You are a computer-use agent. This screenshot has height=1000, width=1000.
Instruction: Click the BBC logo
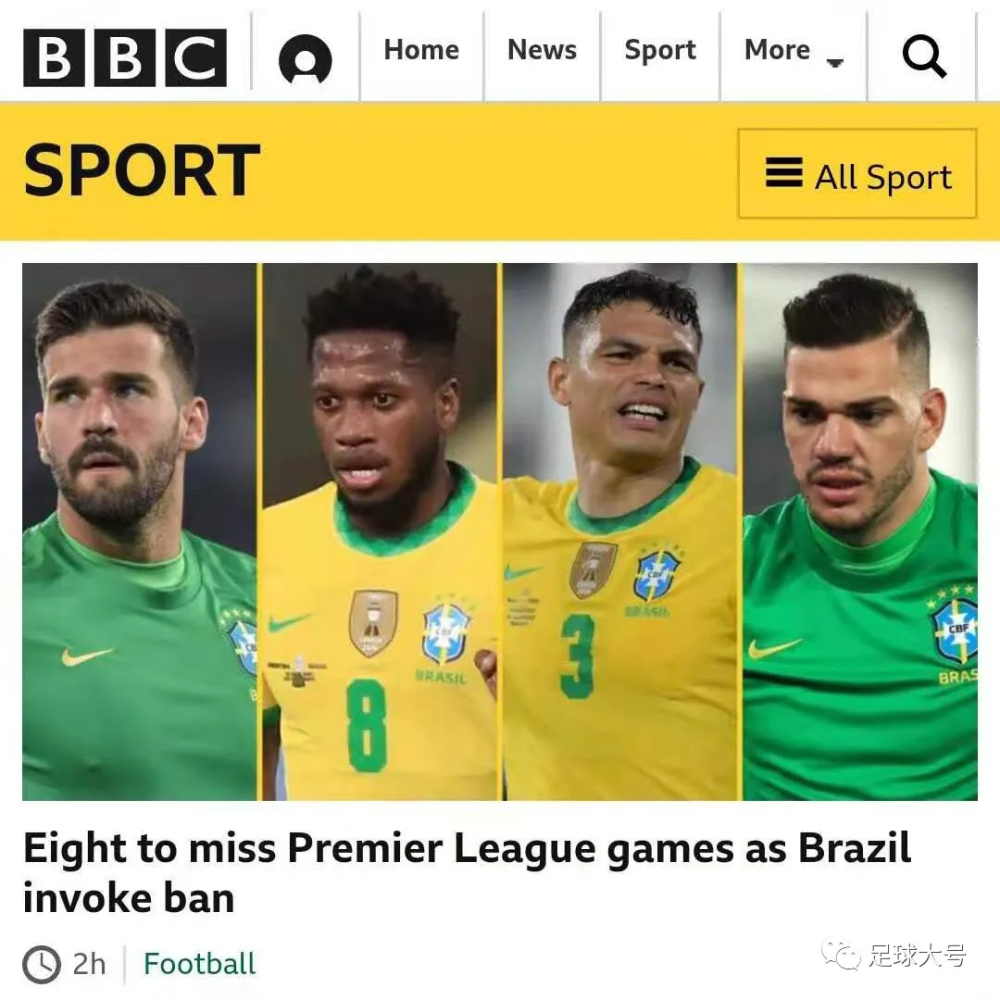tap(124, 57)
